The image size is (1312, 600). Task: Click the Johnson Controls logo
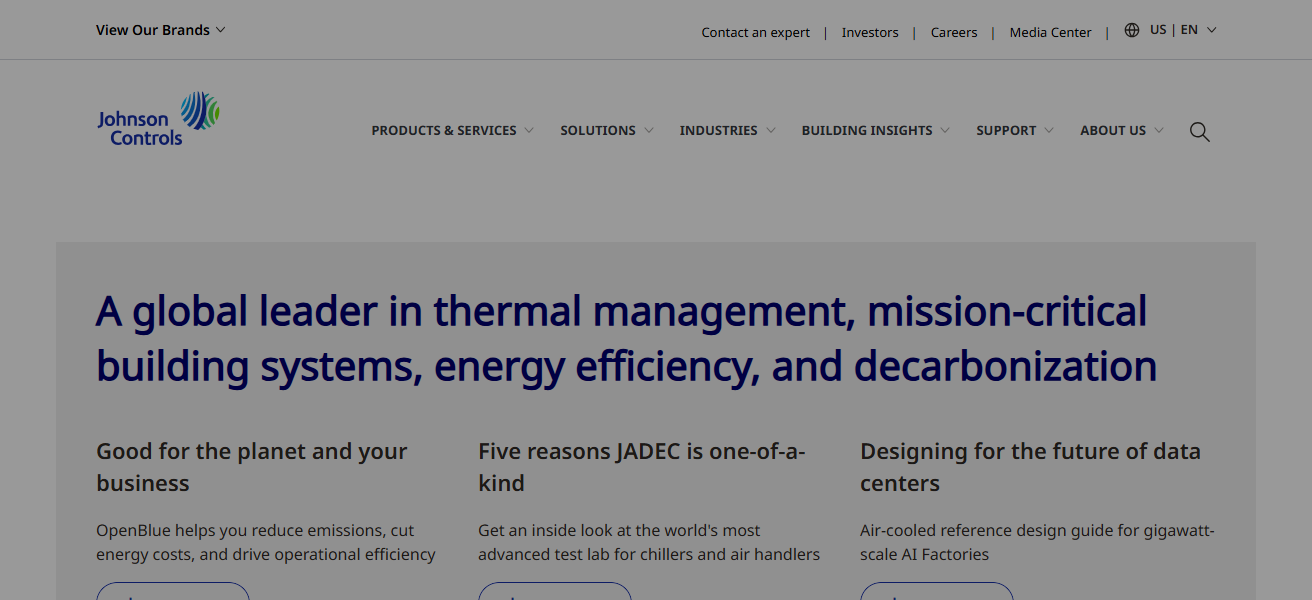point(158,119)
